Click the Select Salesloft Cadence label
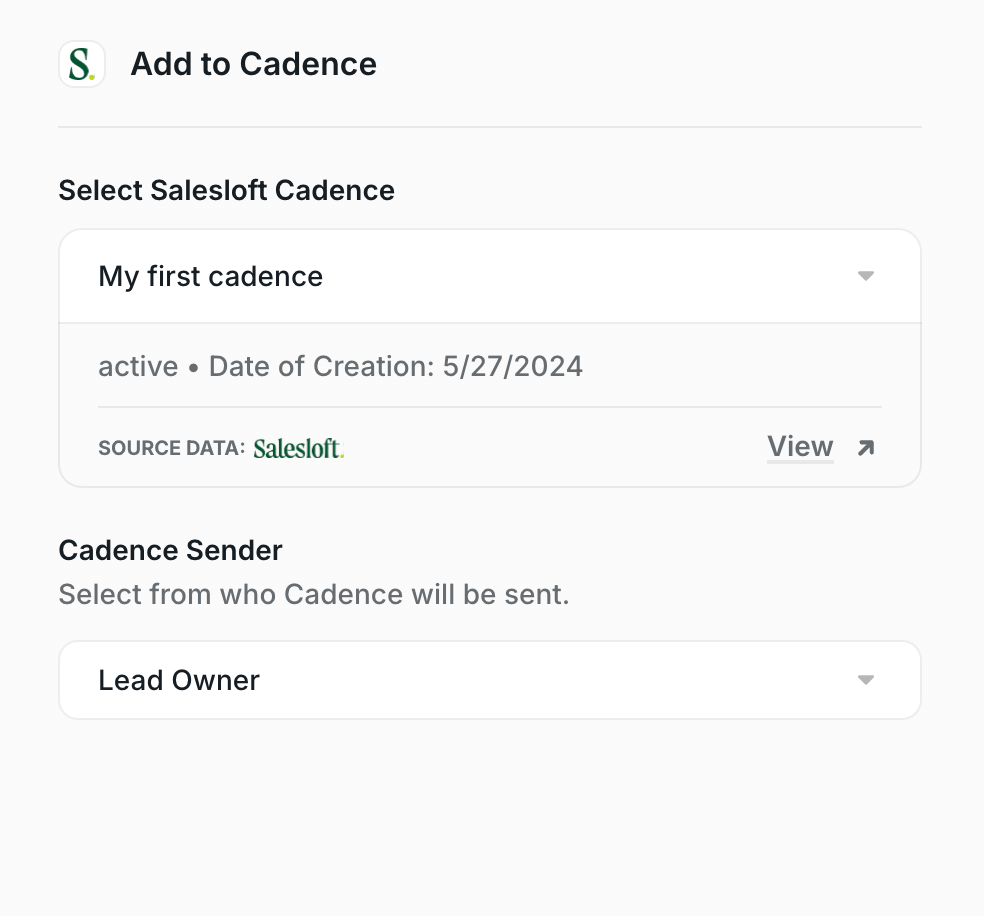 pos(226,190)
